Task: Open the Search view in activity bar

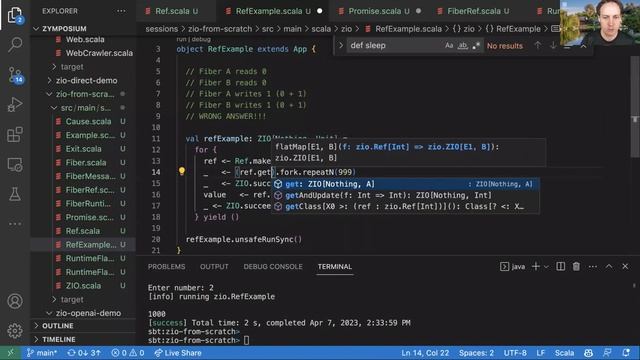Action: pyautogui.click(x=15, y=44)
